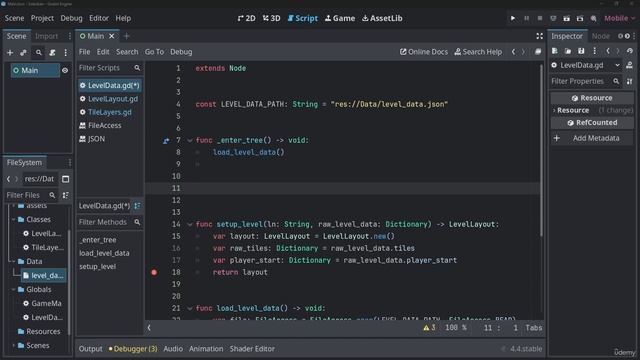Screen dimensions: 640x360
Task: Open Search Help
Action: (x=478, y=52)
